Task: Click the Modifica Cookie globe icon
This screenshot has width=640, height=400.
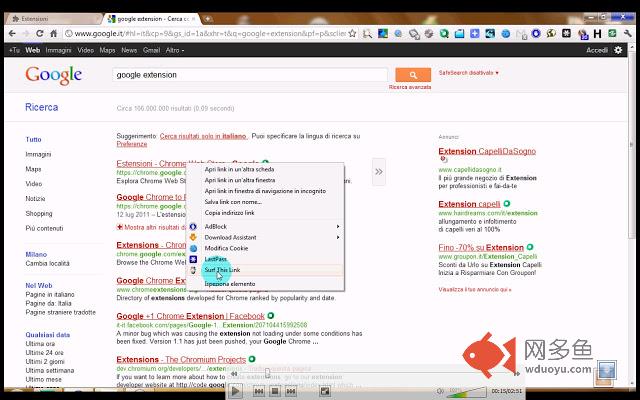Action: [194, 248]
